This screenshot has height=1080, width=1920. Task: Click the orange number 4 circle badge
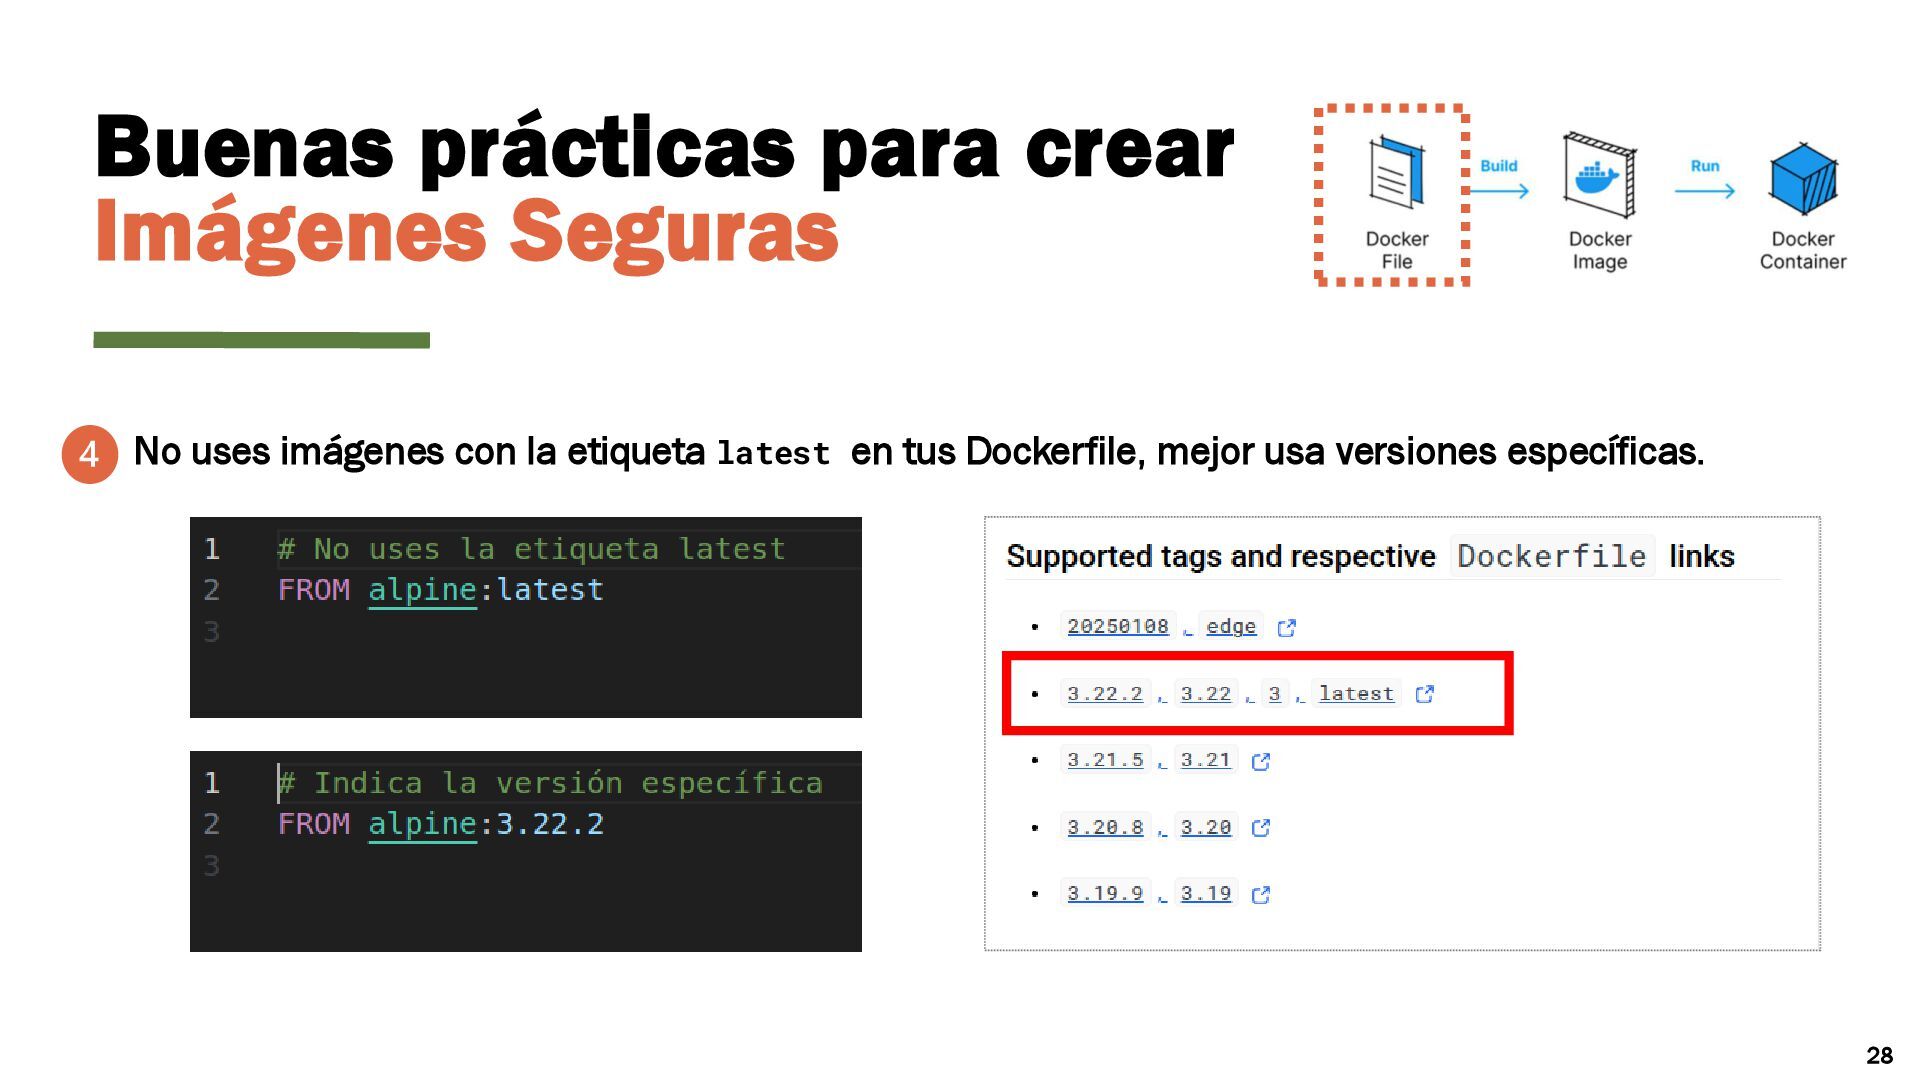(90, 454)
